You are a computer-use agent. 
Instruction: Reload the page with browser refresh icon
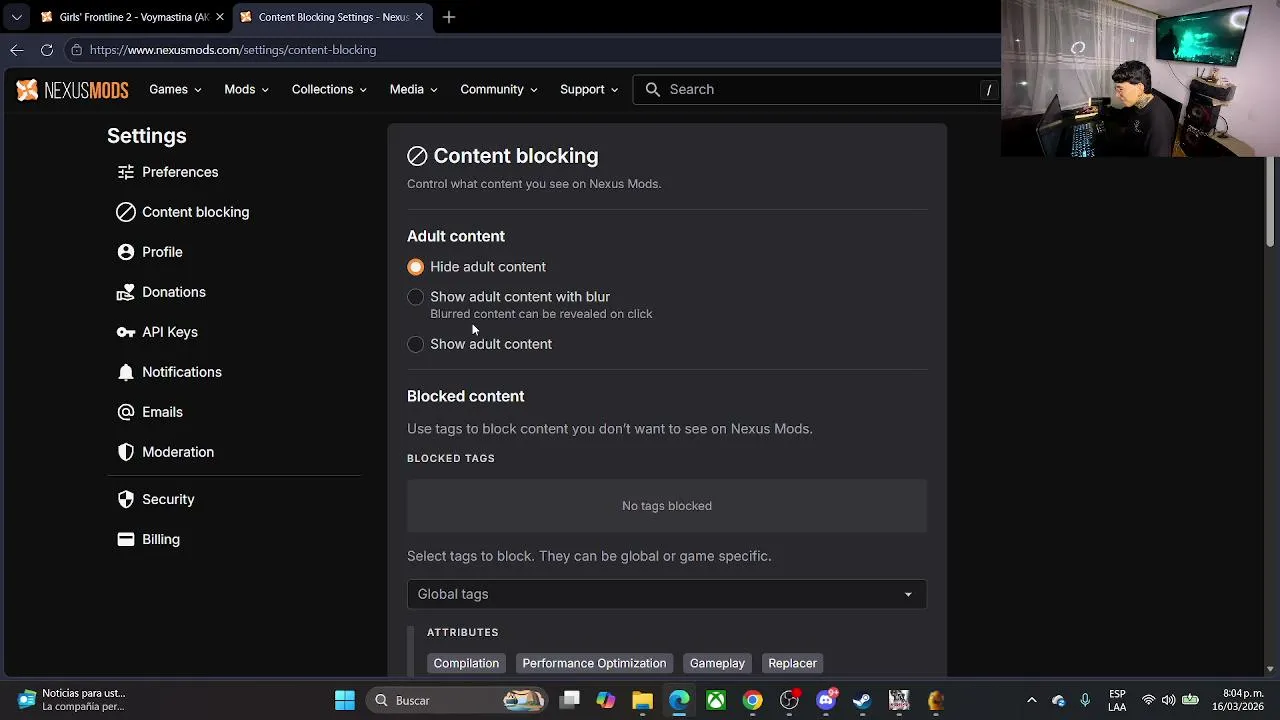[47, 50]
